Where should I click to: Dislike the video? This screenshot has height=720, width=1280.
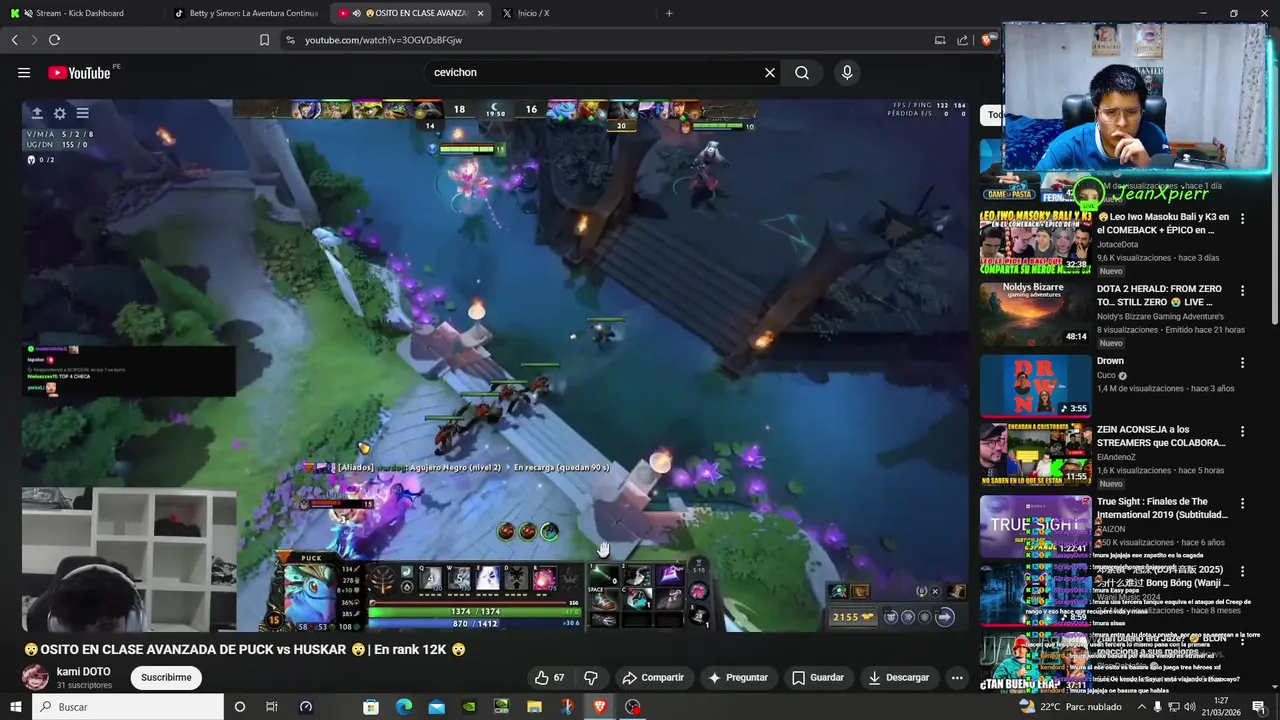pos(591,677)
